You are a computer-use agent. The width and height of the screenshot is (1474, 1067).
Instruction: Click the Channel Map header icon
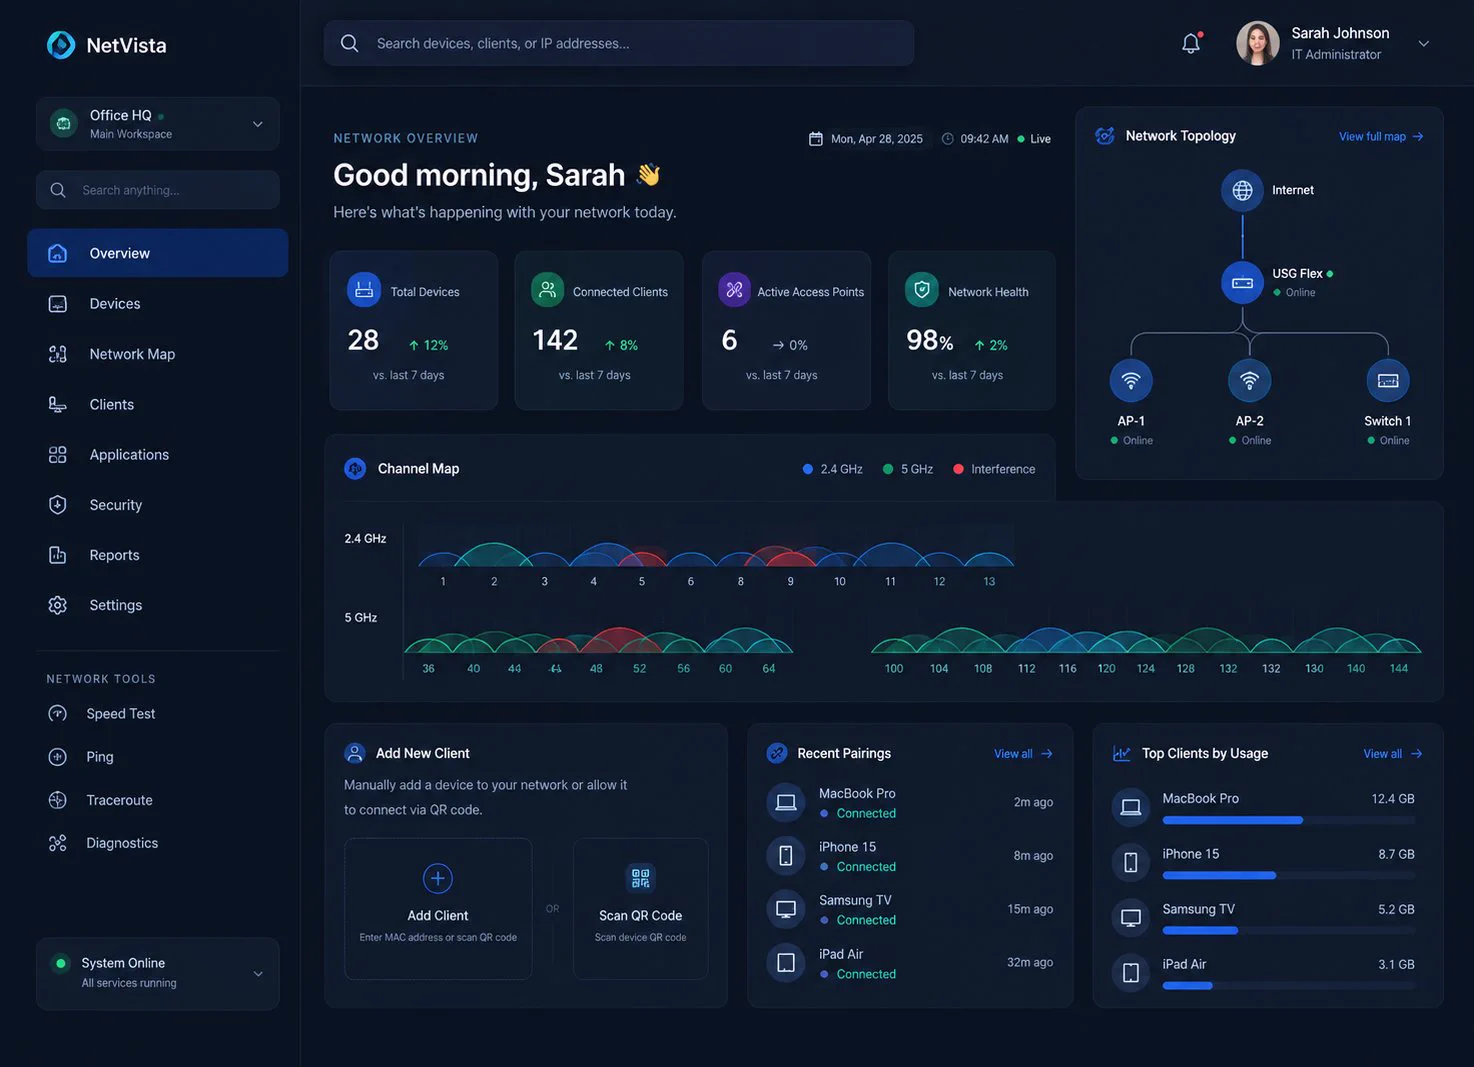tap(355, 468)
